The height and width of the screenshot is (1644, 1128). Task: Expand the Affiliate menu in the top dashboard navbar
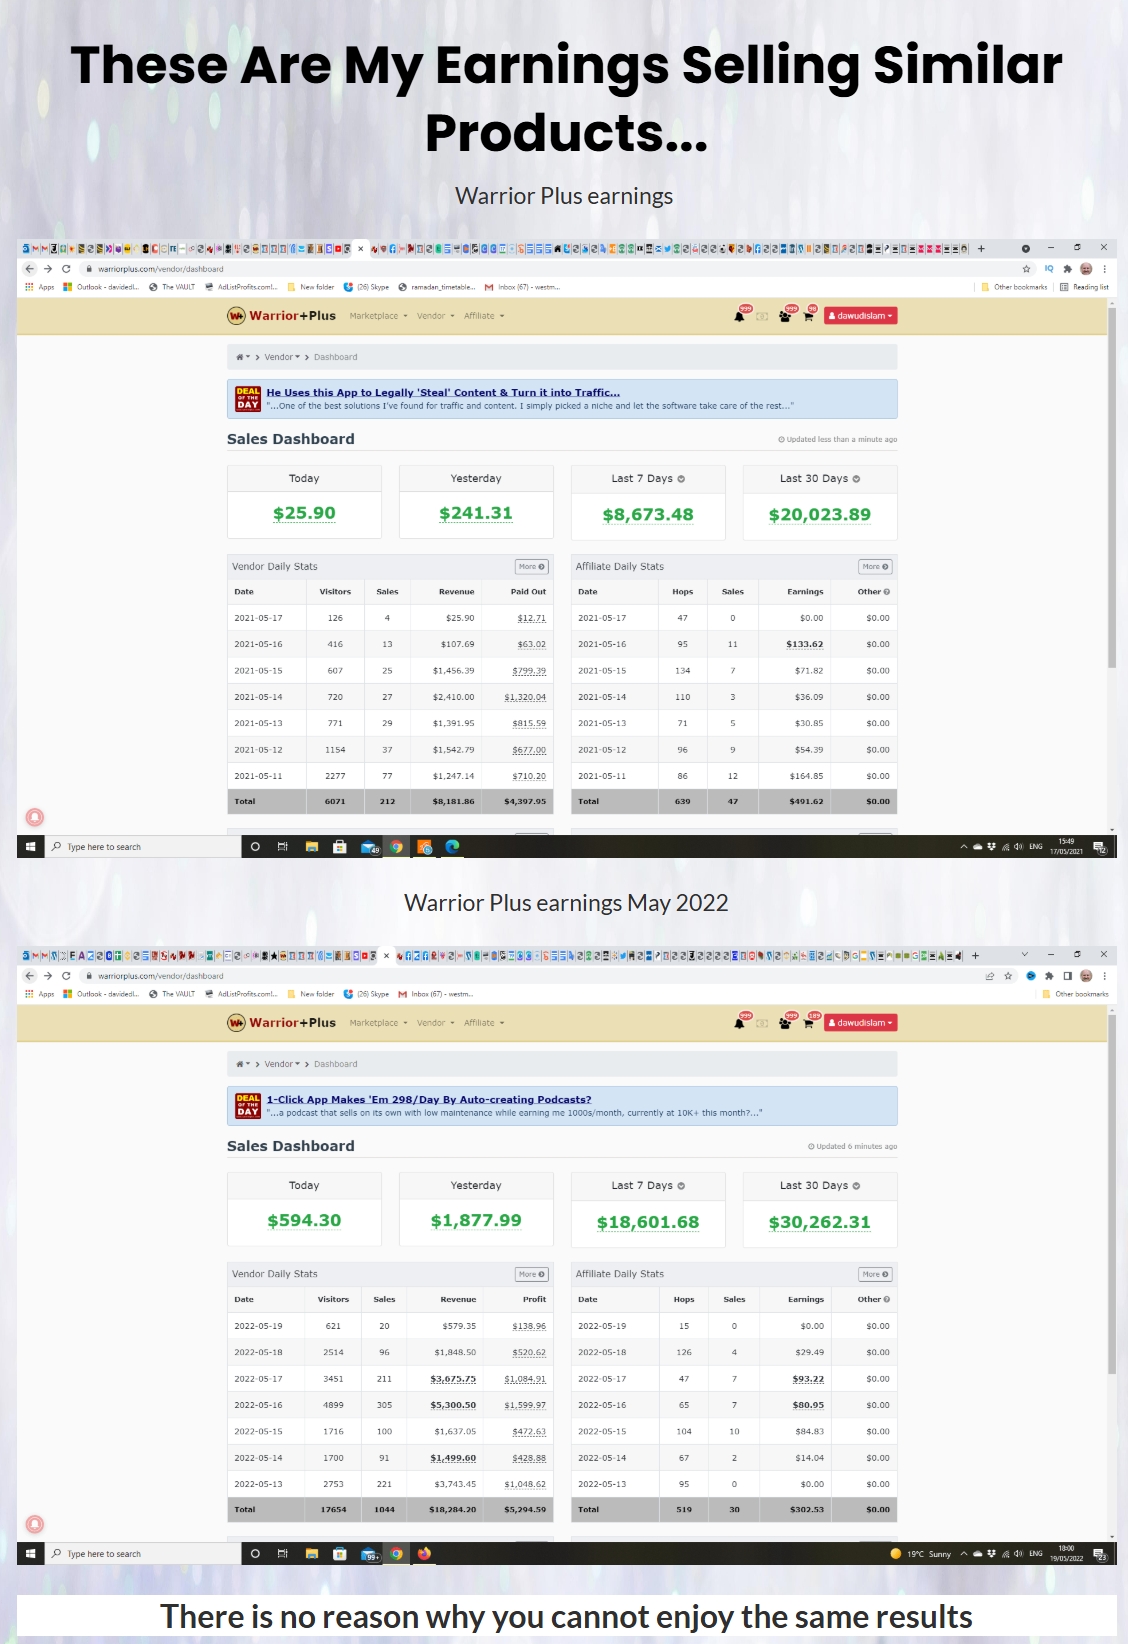[x=484, y=316]
